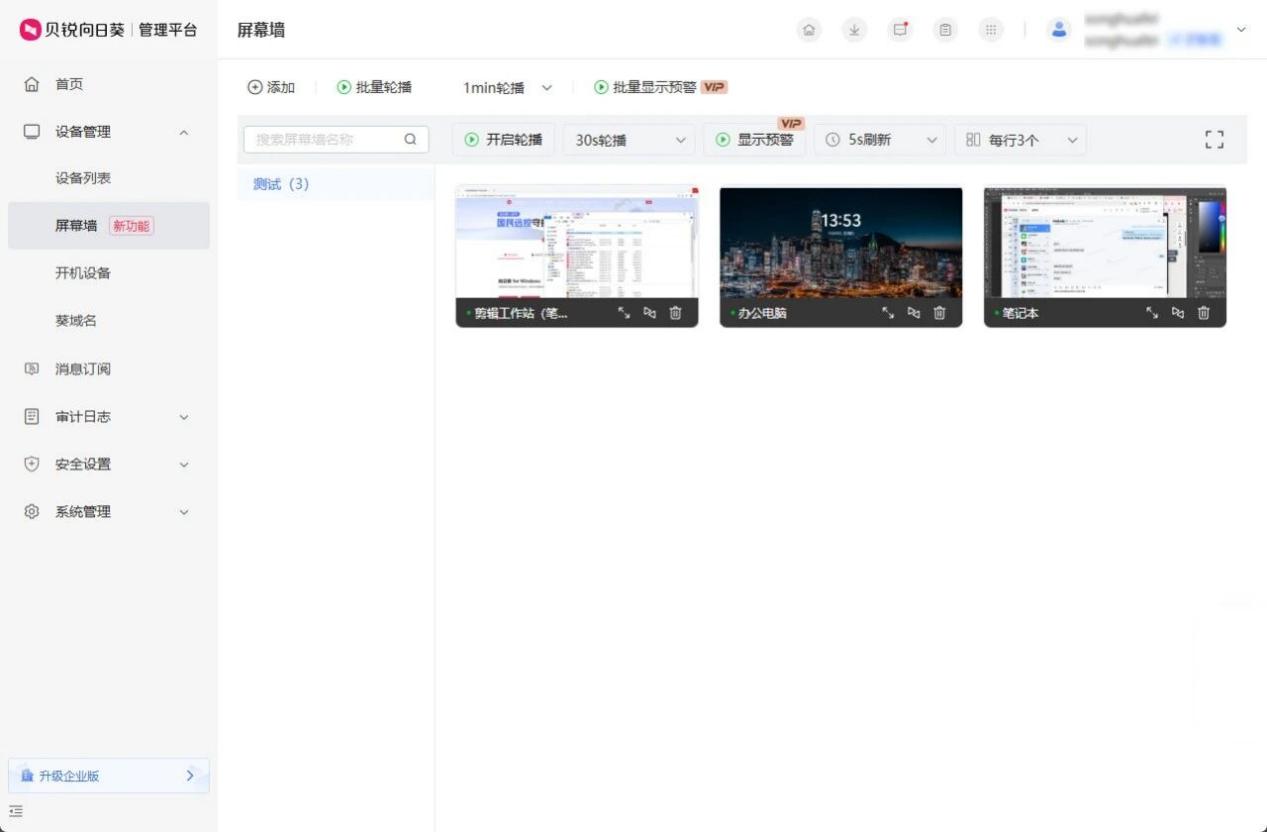Click the blue user avatar icon

click(1059, 30)
